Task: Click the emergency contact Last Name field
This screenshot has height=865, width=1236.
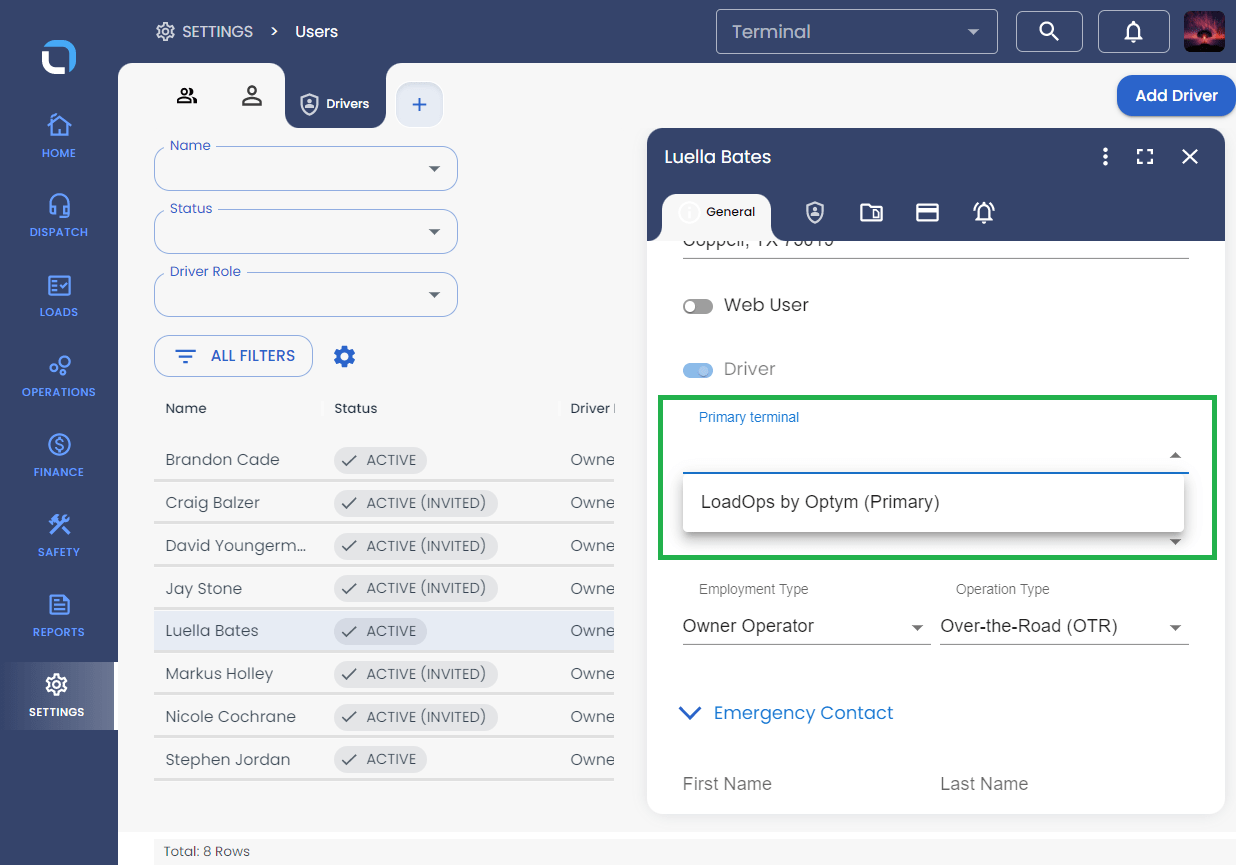Action: click(x=1064, y=784)
